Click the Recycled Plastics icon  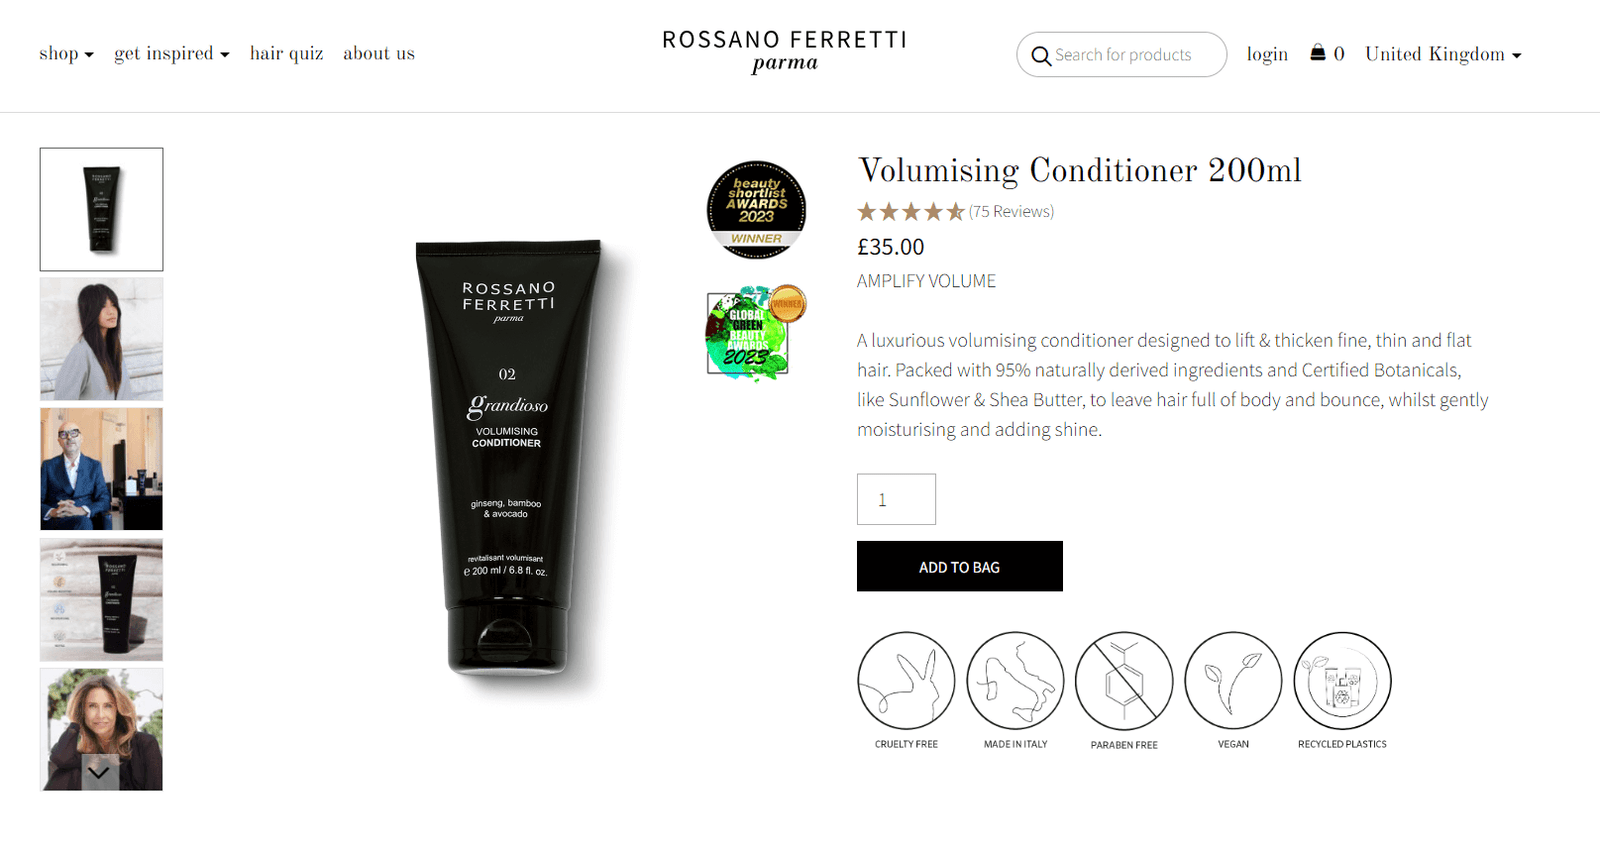(1342, 680)
